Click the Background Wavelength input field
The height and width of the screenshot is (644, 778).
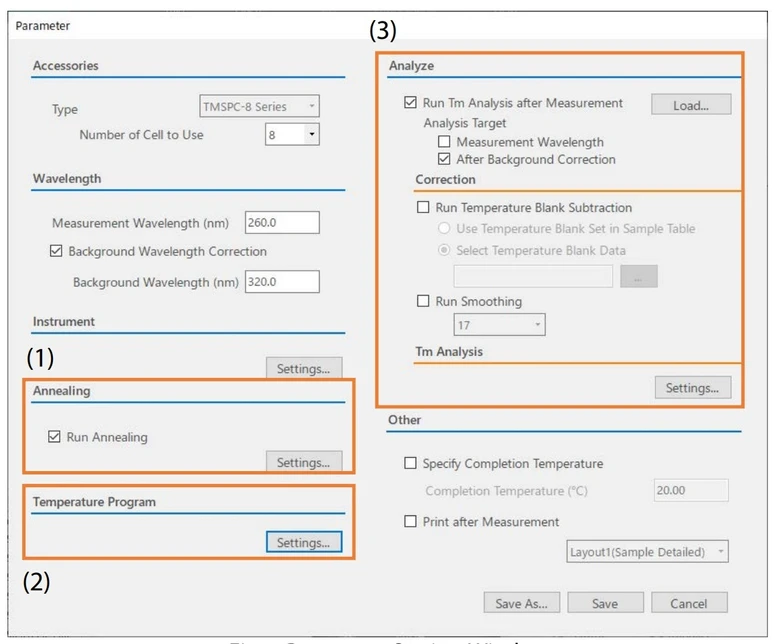coord(281,282)
